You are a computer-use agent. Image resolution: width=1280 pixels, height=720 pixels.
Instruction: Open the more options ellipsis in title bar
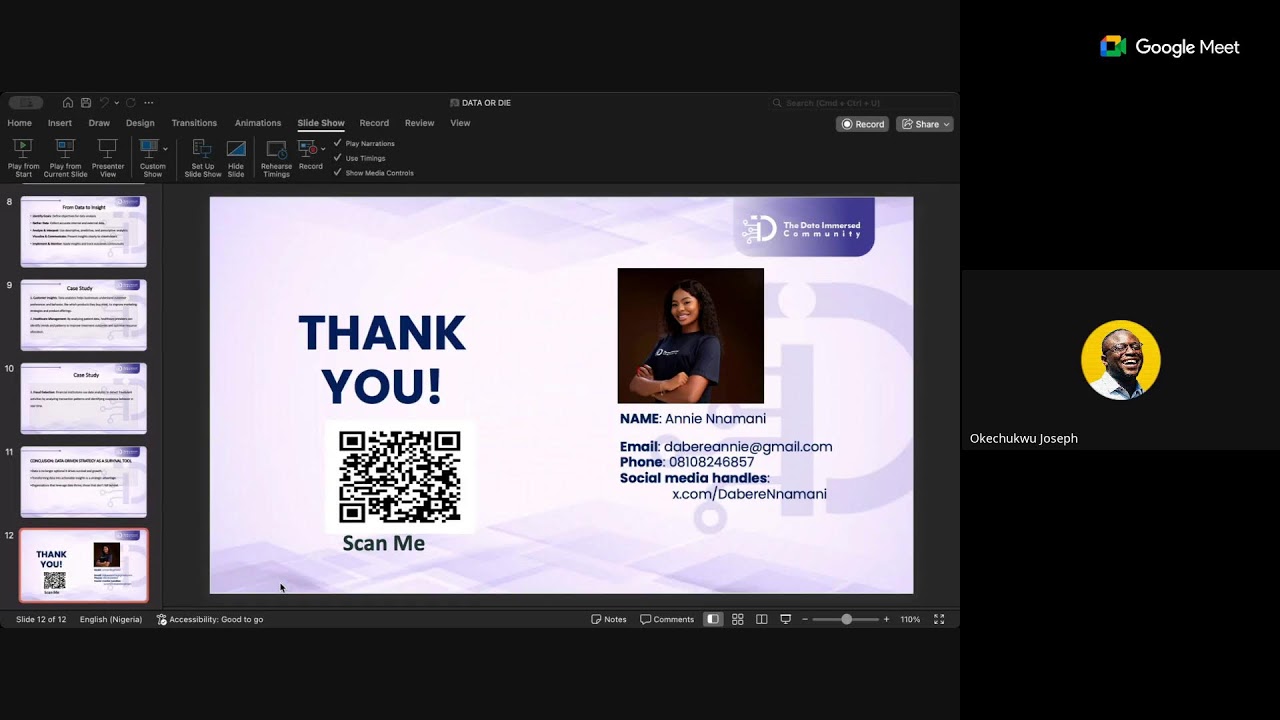click(x=149, y=103)
